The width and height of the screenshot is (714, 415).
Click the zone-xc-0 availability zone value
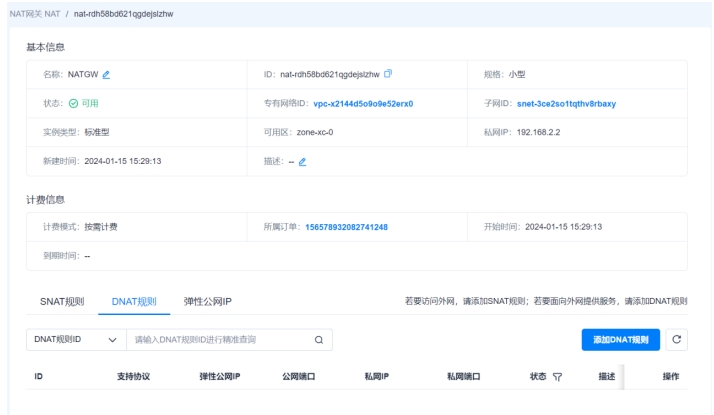tap(315, 133)
